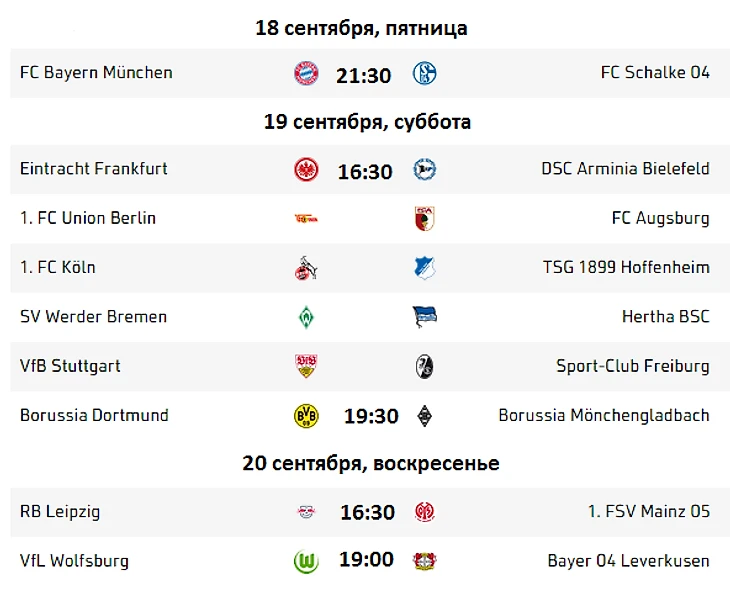The width and height of the screenshot is (730, 607).
Task: Click the VfL Wolfsburg green logo
Action: (x=306, y=561)
